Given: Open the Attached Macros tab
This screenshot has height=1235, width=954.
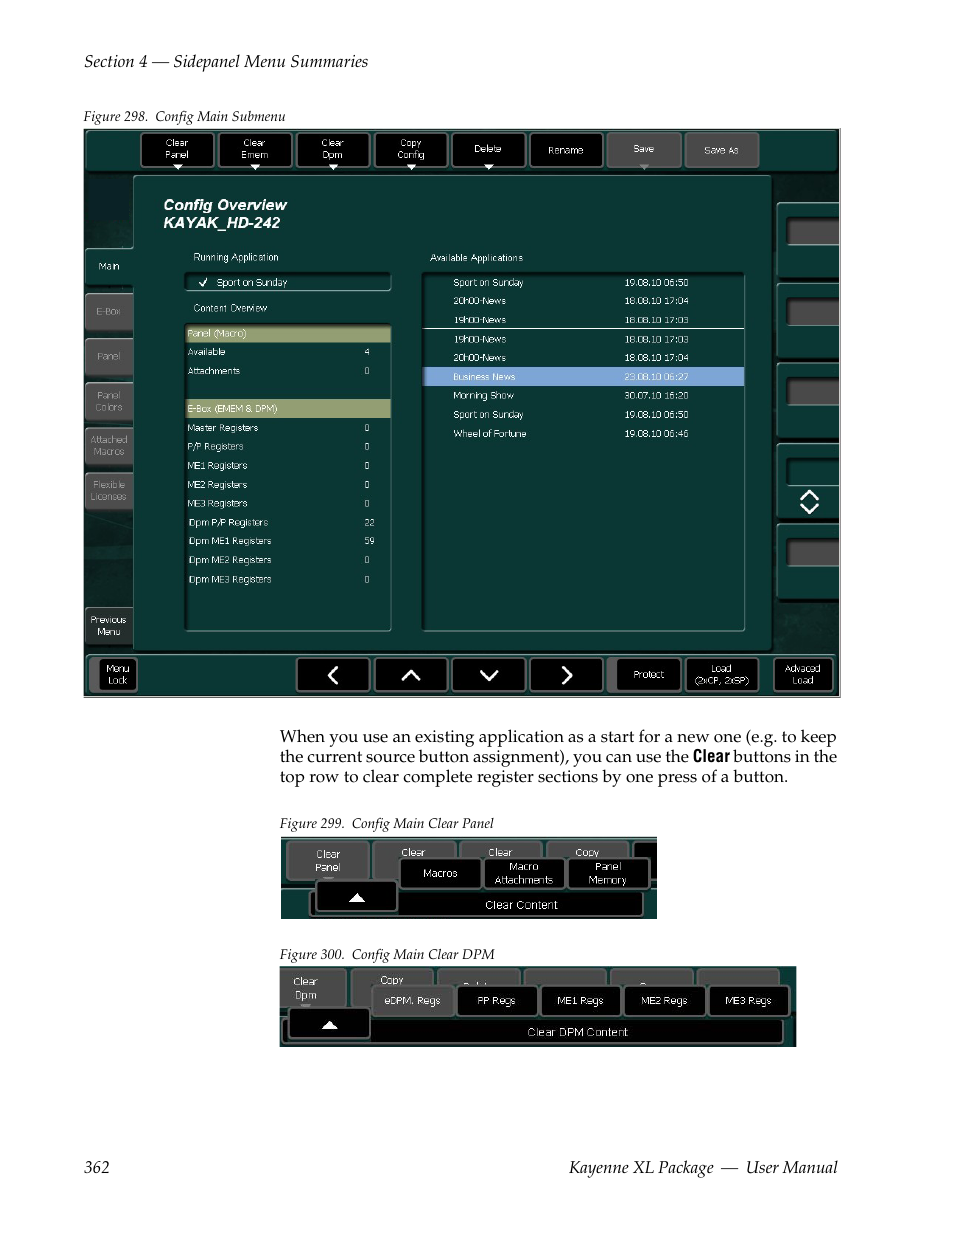Looking at the screenshot, I should (x=109, y=446).
